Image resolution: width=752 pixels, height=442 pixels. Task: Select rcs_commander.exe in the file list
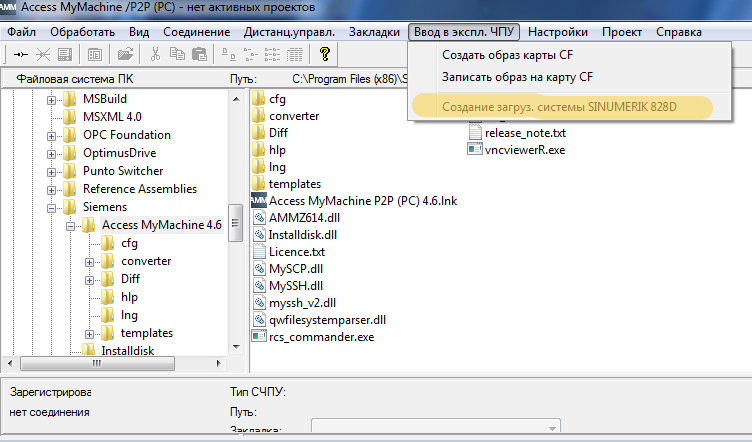coord(321,337)
